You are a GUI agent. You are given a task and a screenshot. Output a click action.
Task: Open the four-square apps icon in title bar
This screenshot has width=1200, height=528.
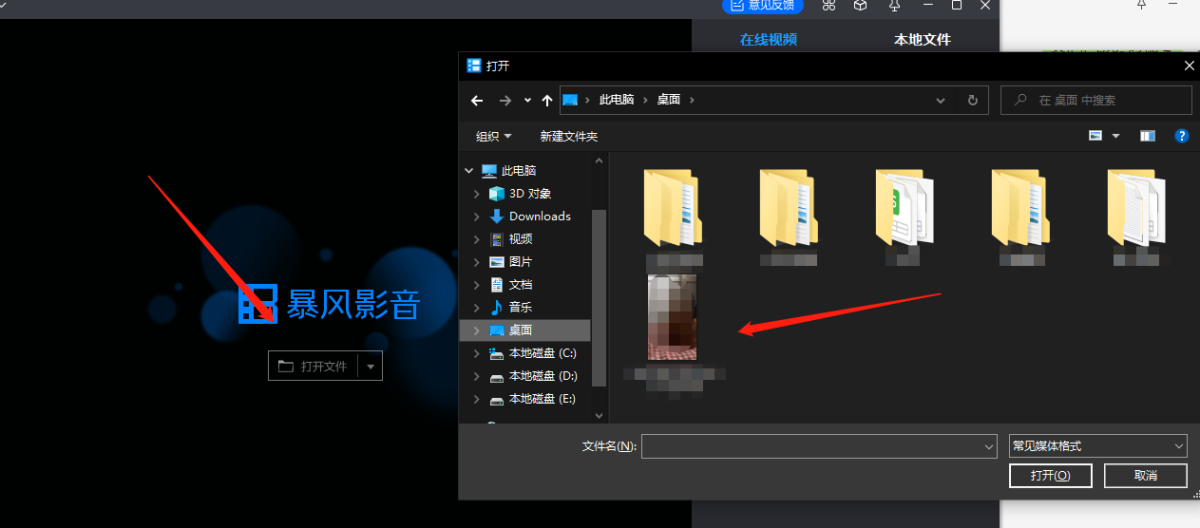(828, 5)
